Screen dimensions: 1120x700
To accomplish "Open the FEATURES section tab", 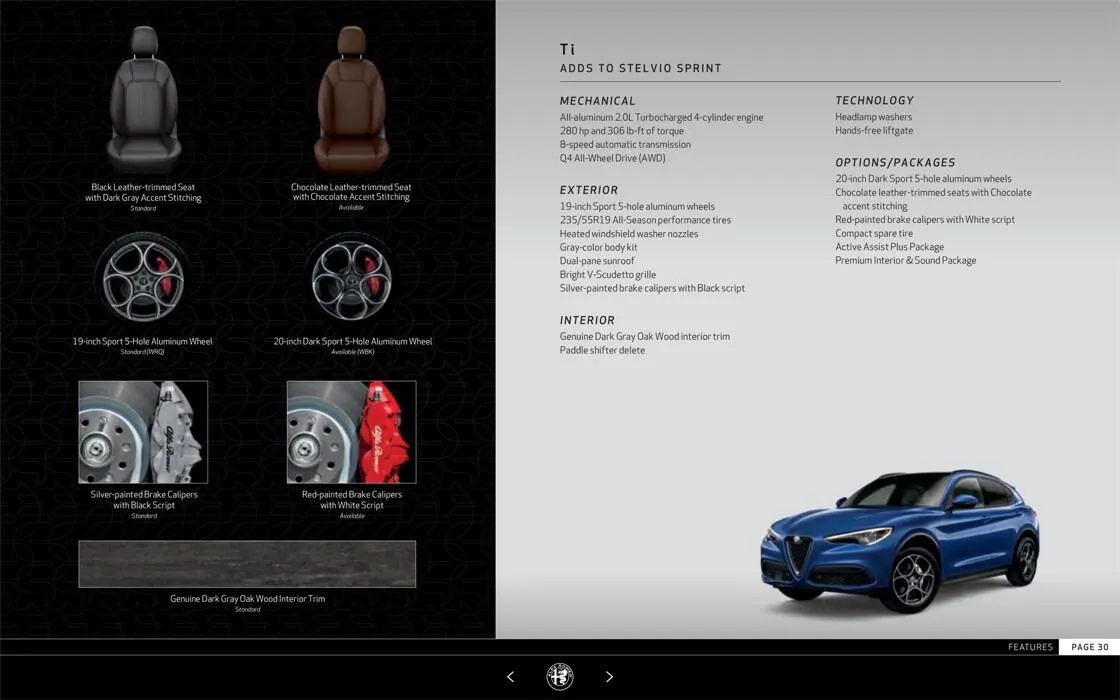I will coord(1030,647).
